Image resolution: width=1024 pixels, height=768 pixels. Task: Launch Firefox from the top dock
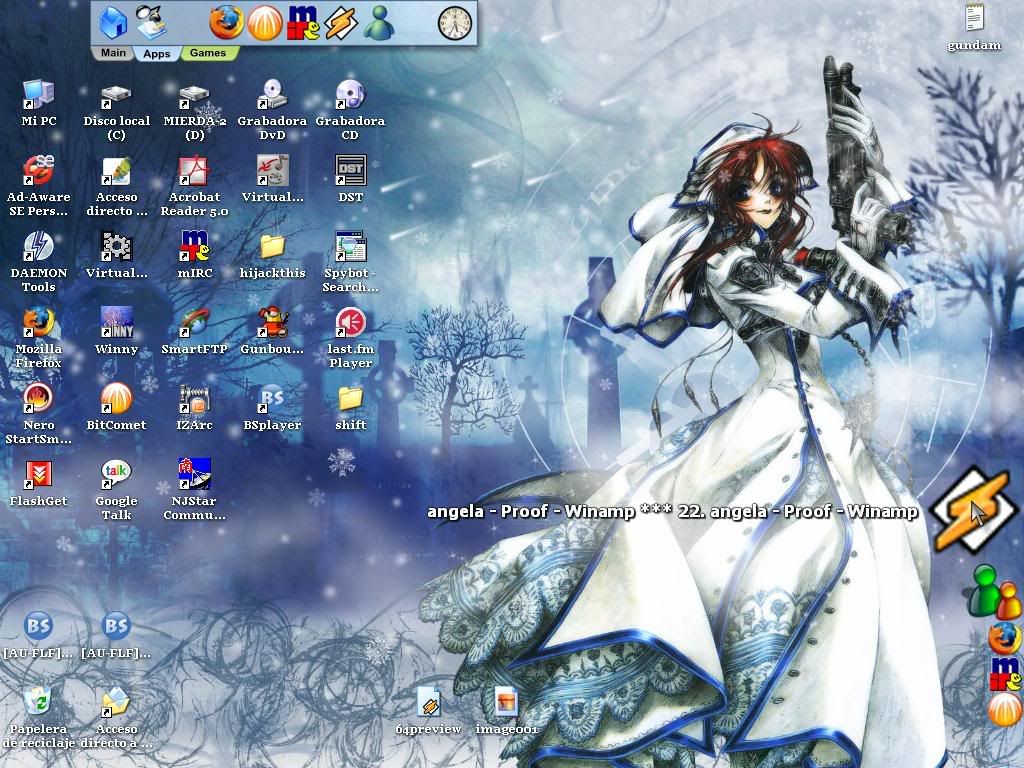(x=226, y=22)
